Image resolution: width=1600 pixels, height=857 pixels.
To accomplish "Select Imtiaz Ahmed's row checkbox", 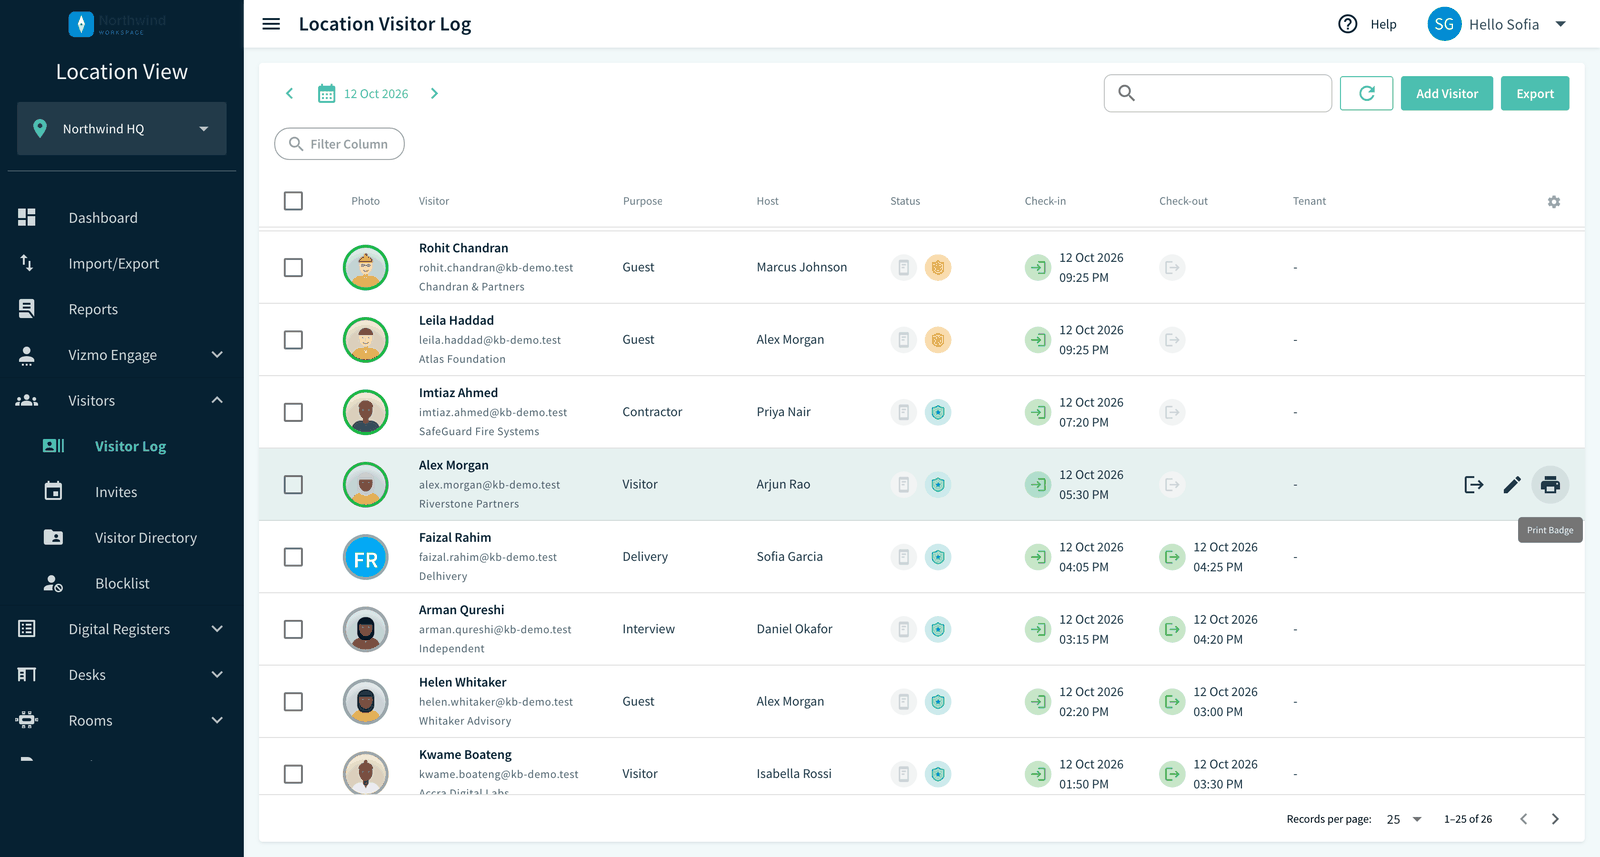I will tap(293, 412).
